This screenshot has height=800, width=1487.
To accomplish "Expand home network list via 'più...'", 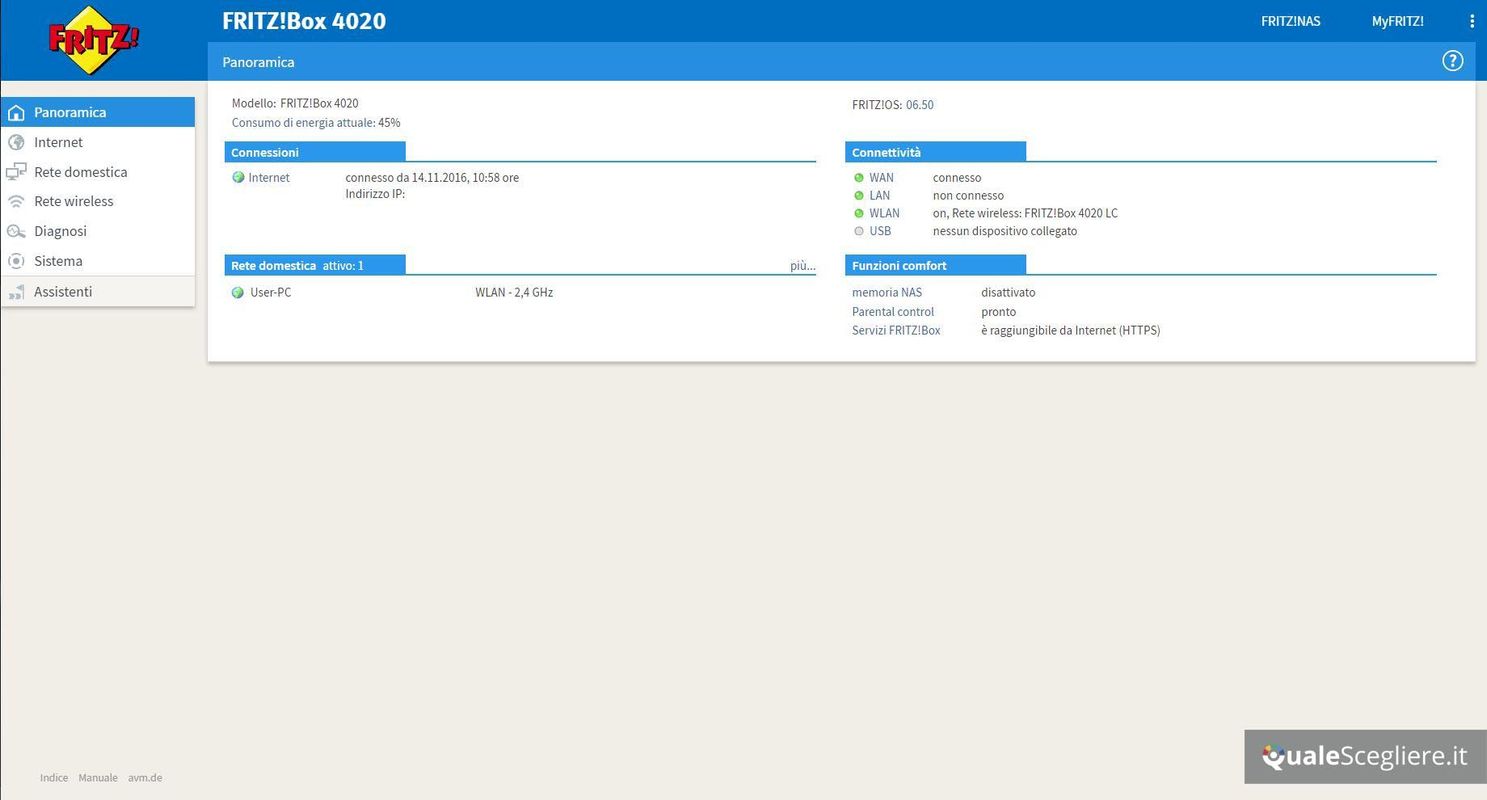I will pos(802,266).
